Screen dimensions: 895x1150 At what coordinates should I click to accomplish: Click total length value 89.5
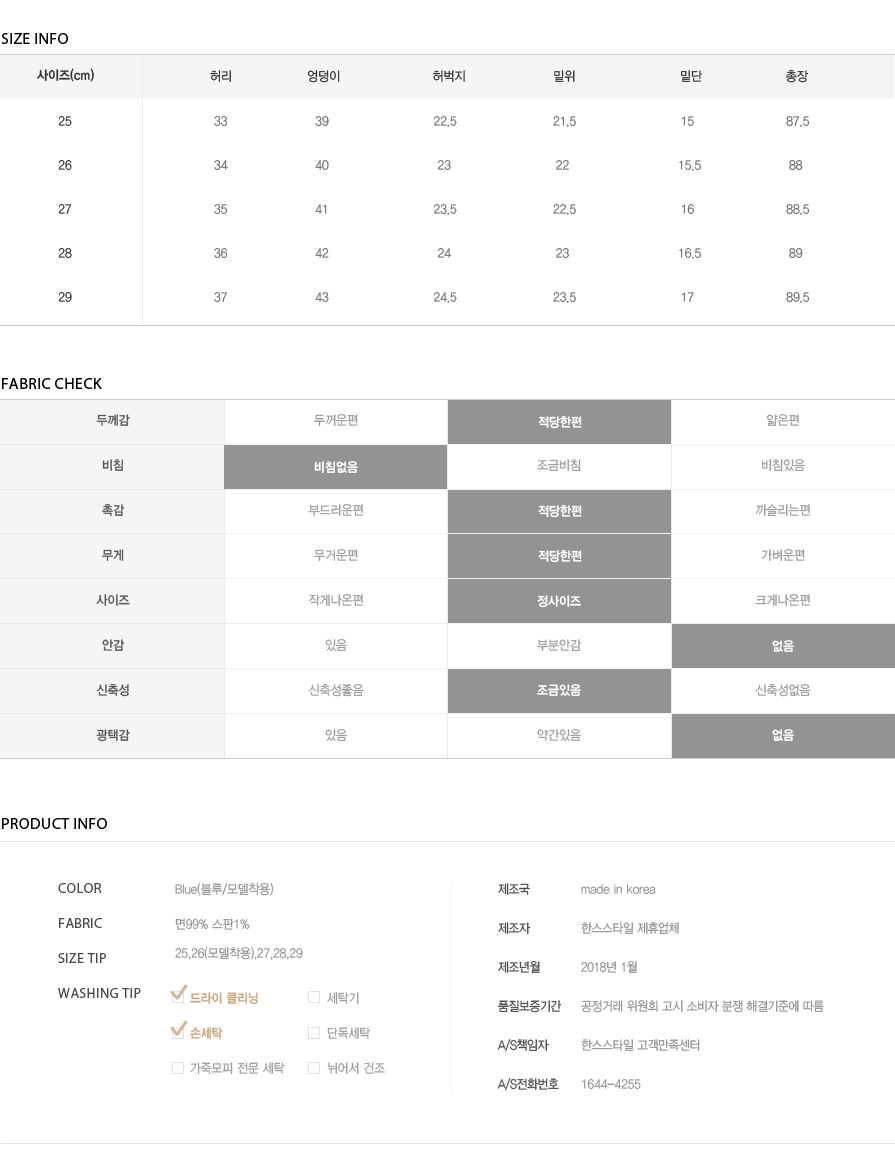point(797,297)
